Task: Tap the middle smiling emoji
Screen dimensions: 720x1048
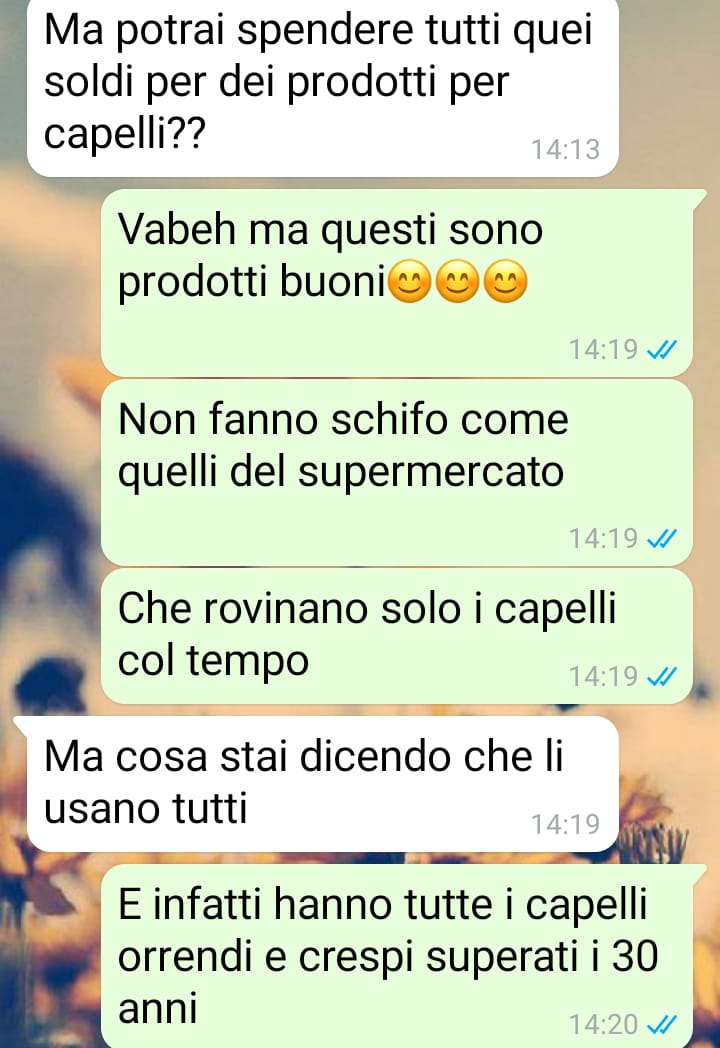Action: [458, 281]
